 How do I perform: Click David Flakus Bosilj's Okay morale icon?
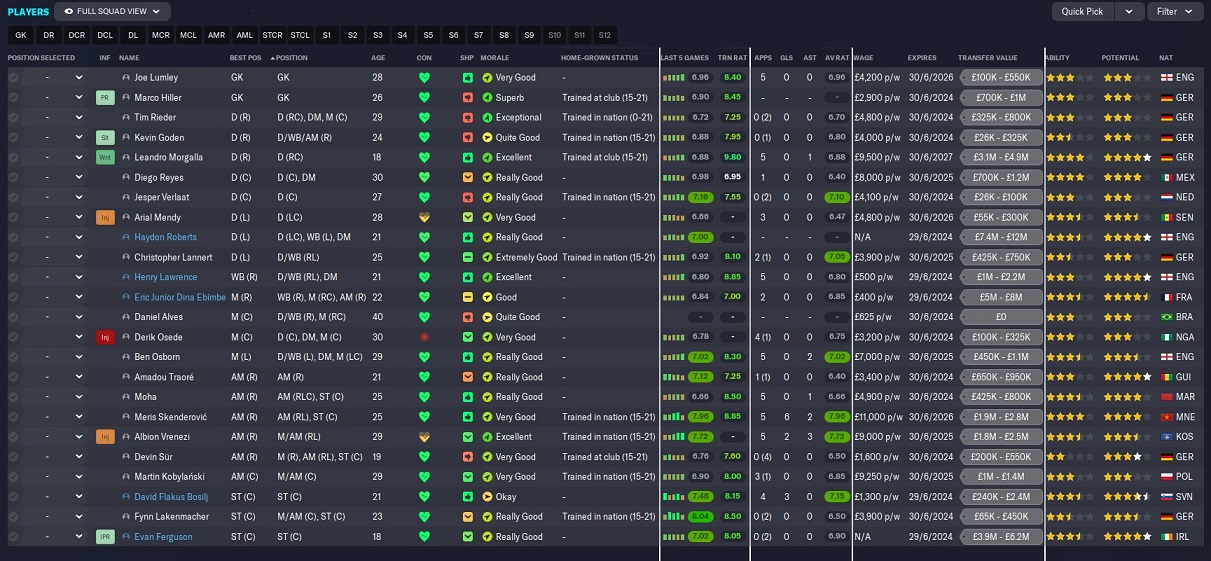(x=487, y=497)
